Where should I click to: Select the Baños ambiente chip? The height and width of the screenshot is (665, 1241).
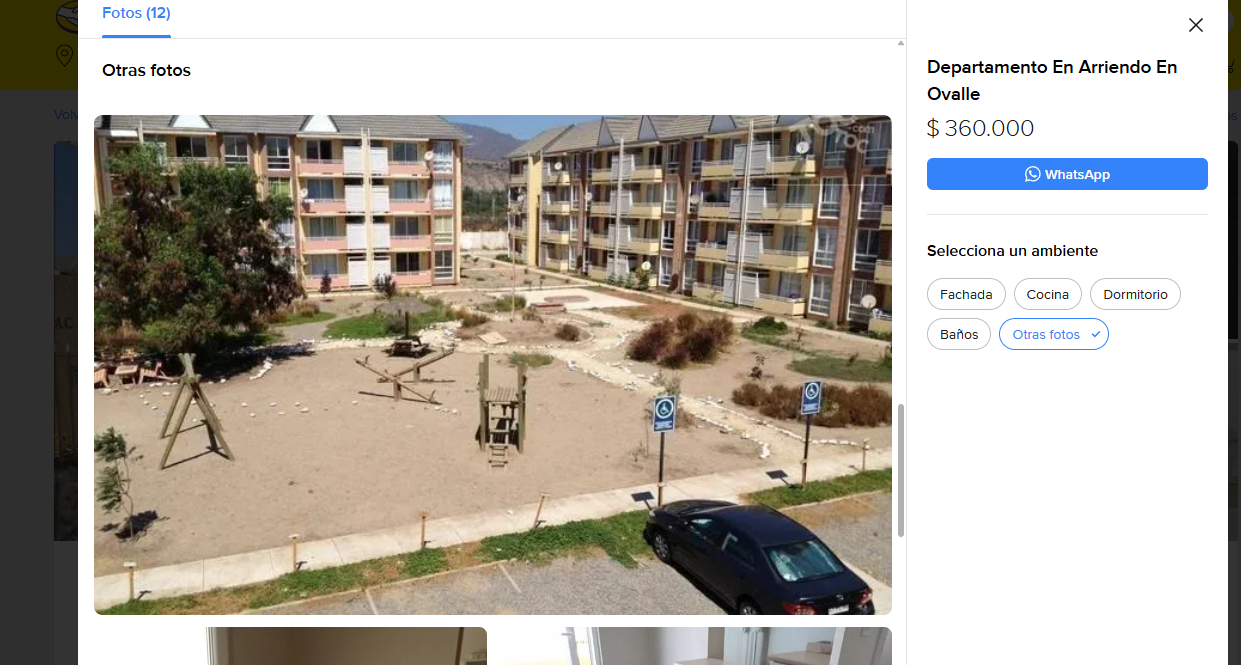click(959, 335)
